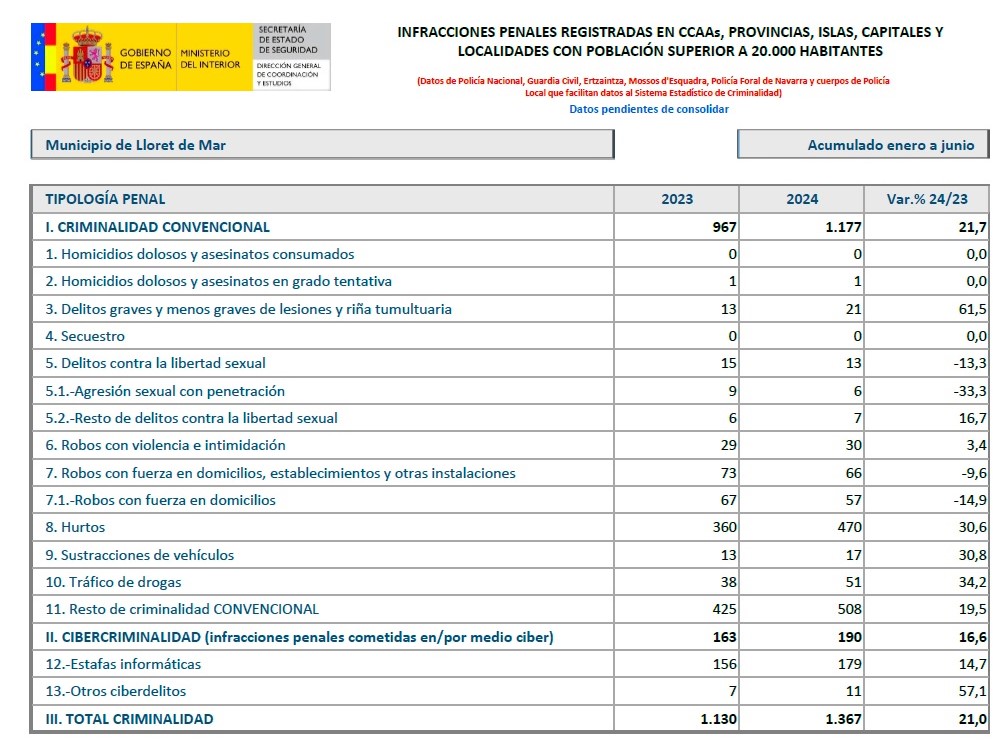Click the II. CIBERCRIMINALIDAD row label
The width and height of the screenshot is (993, 744).
tap(299, 637)
